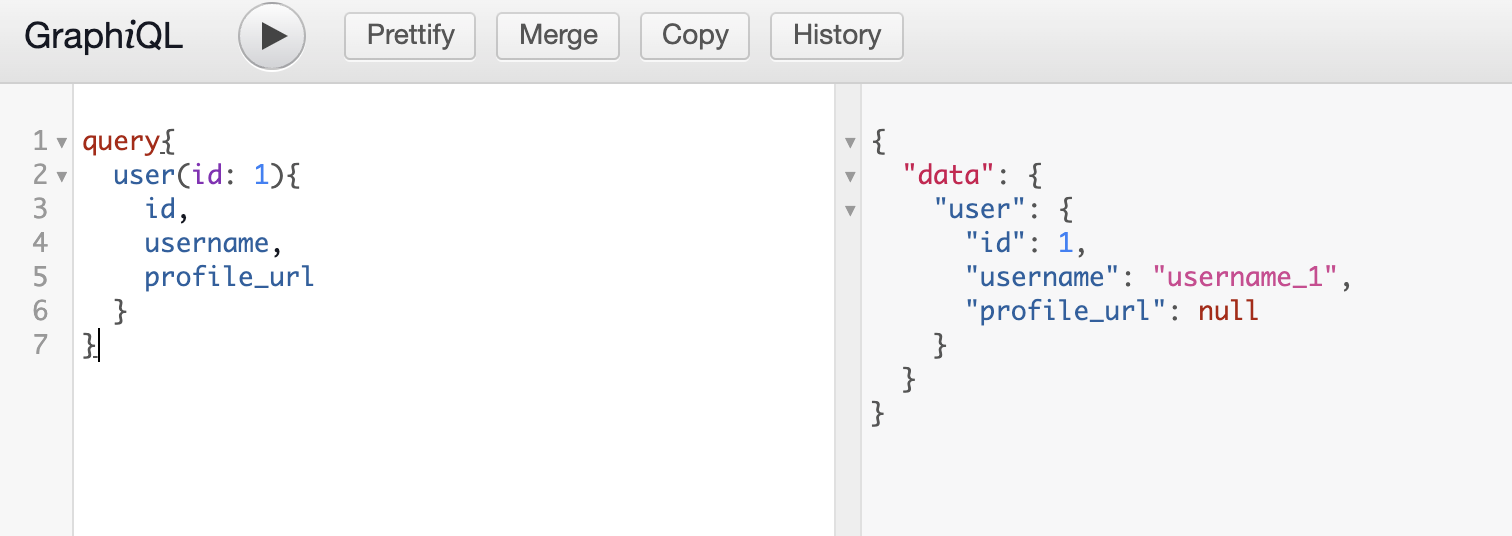Click the 'query' keyword in editor

[x=121, y=143]
